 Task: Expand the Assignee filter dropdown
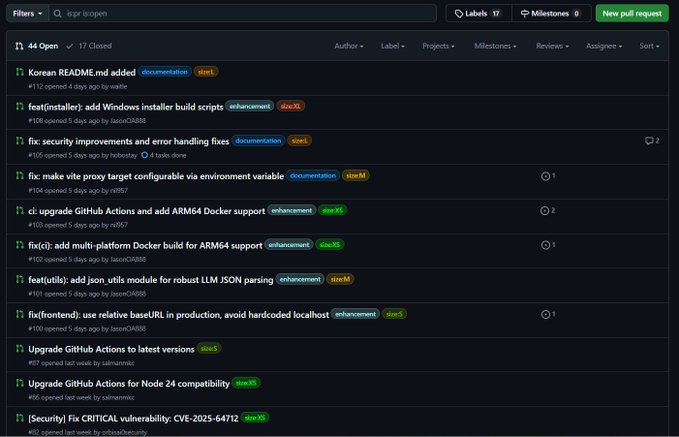coord(604,46)
